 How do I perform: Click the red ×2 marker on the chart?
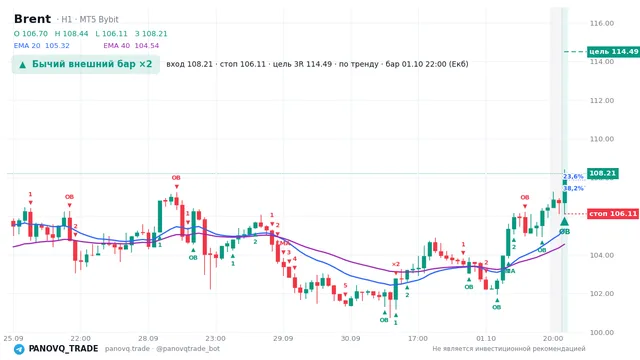(396, 264)
